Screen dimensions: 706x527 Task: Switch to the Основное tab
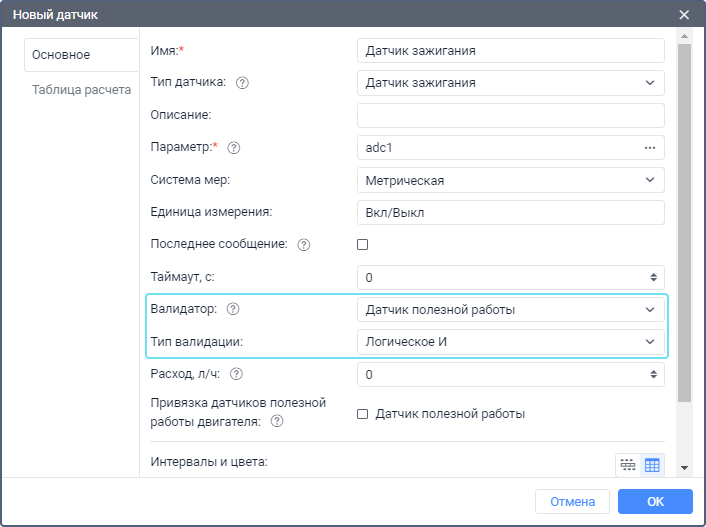[81, 55]
